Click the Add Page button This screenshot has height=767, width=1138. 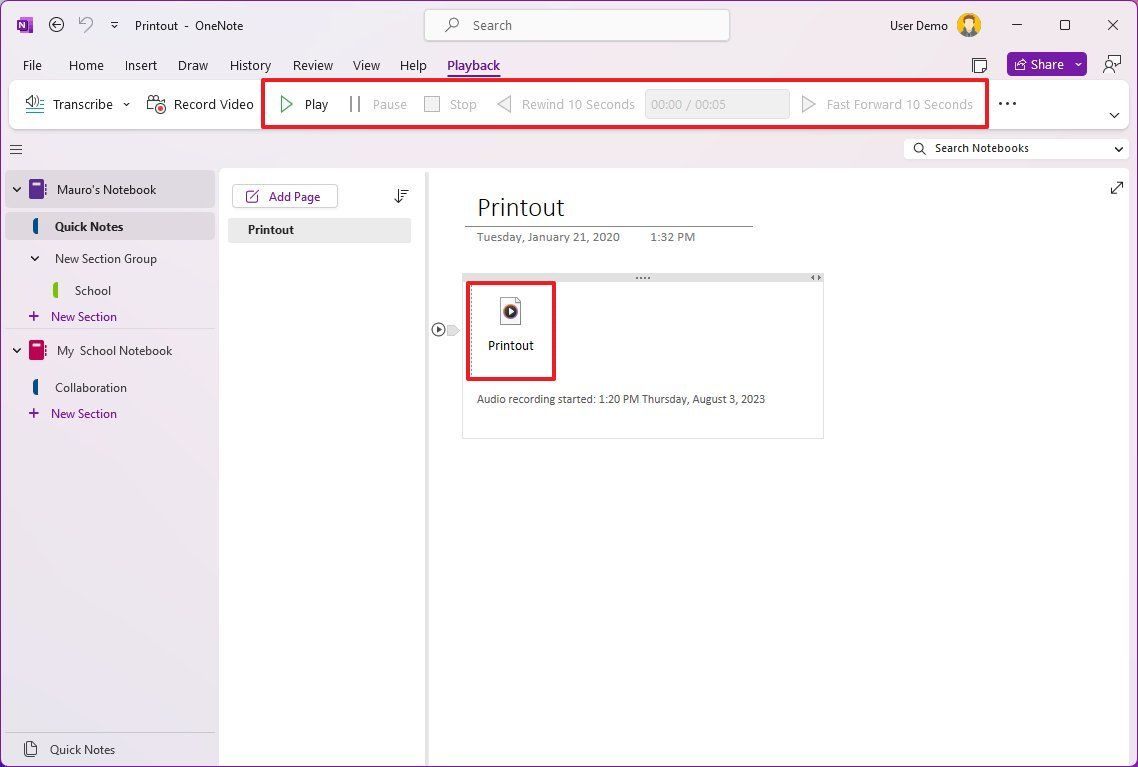[285, 196]
